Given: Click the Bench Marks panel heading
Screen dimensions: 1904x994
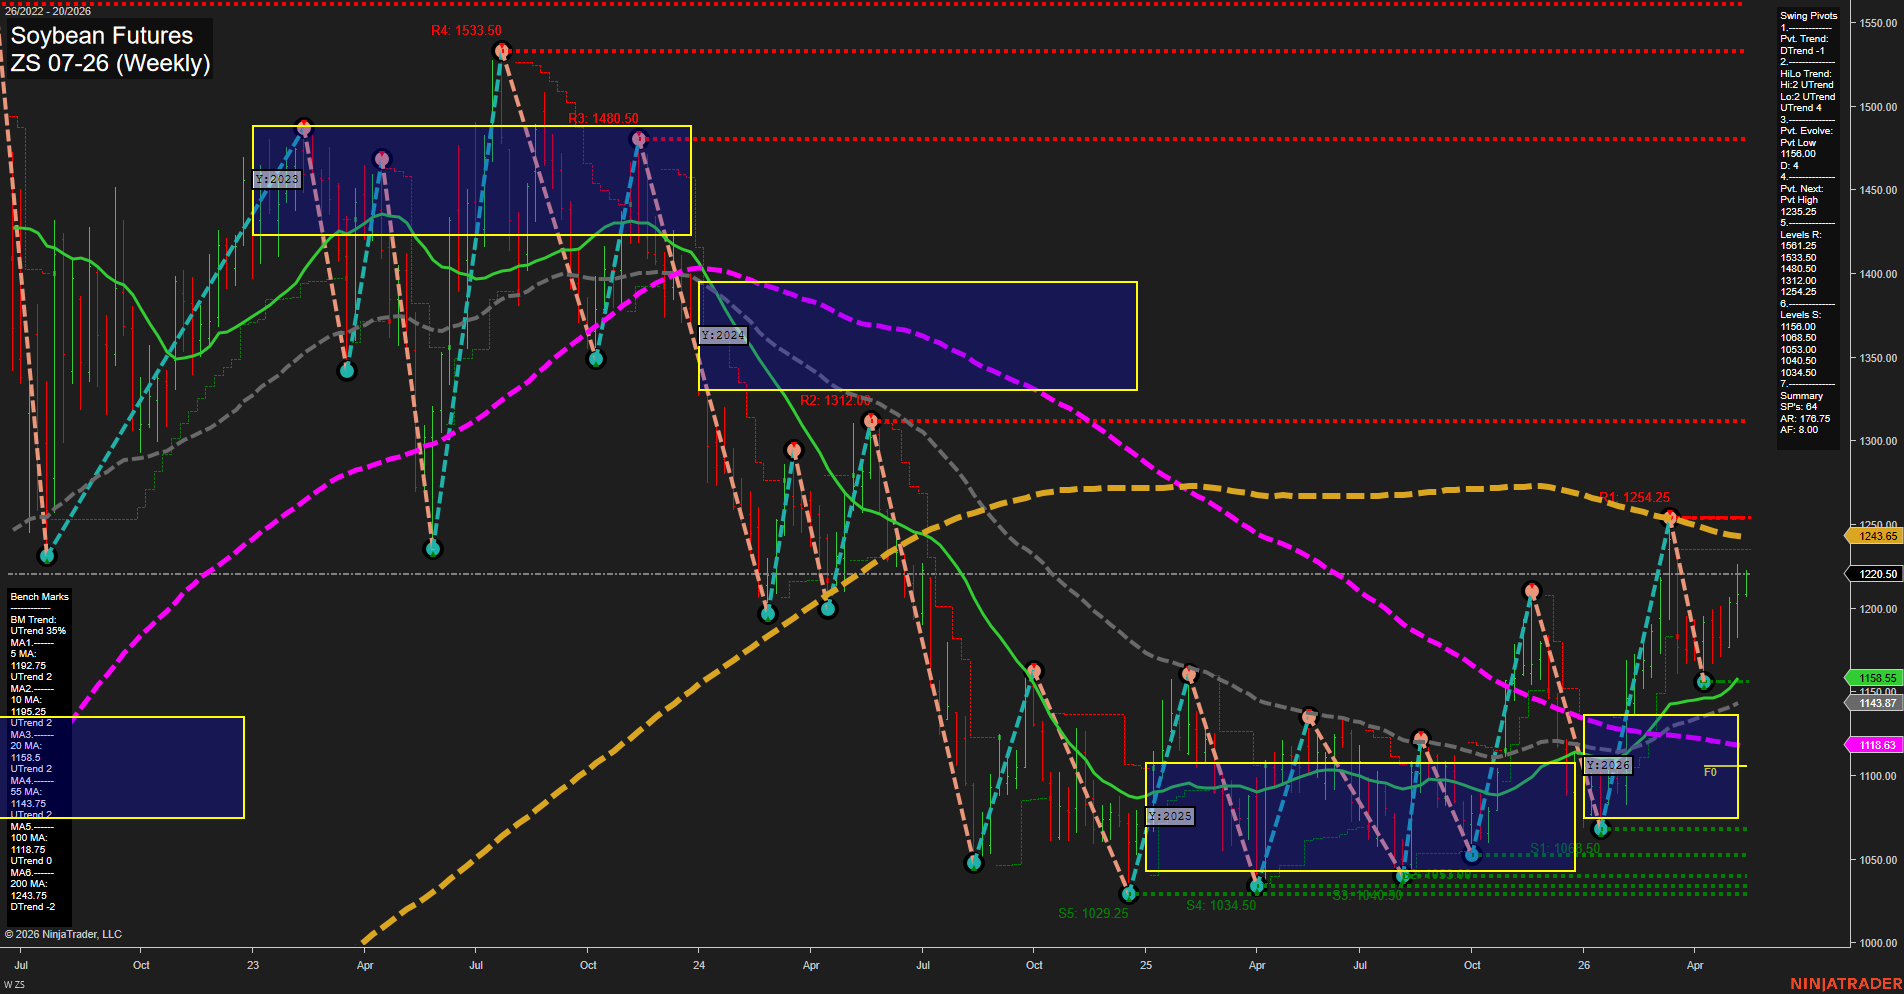Looking at the screenshot, I should pyautogui.click(x=40, y=597).
